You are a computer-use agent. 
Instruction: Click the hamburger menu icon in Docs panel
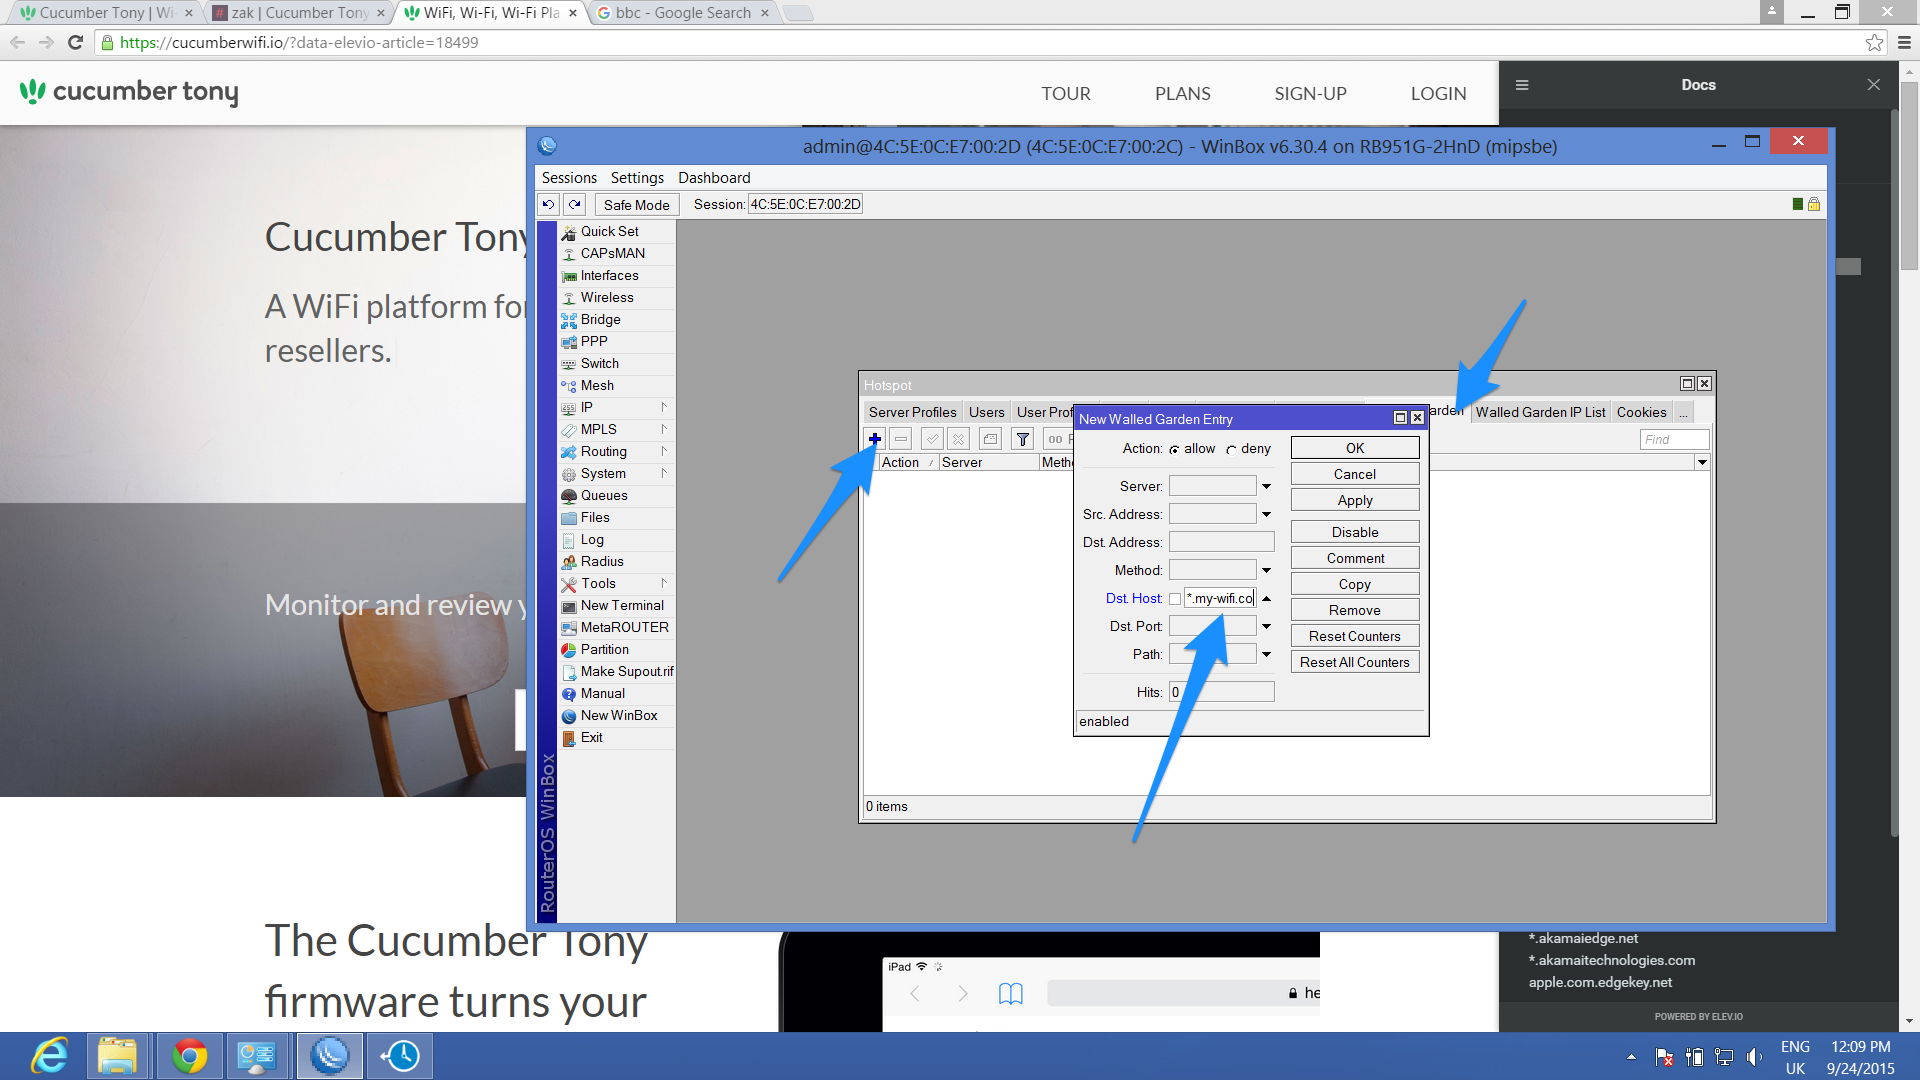[x=1522, y=85]
